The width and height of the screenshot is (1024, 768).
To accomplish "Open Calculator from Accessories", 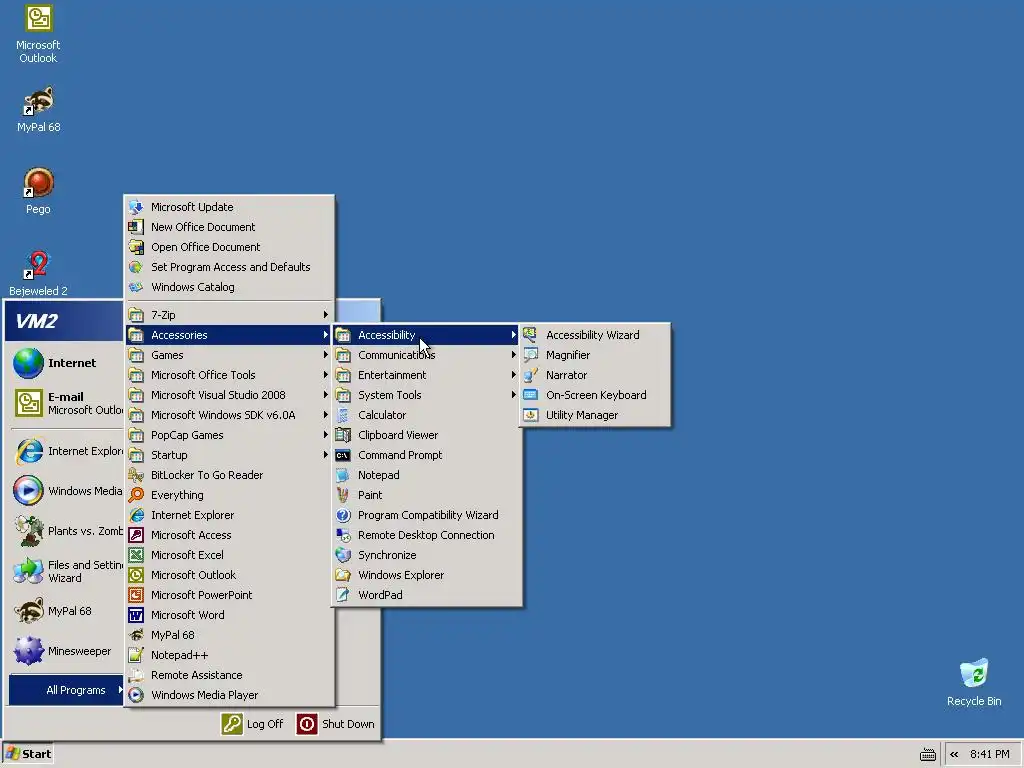I will (x=426, y=415).
